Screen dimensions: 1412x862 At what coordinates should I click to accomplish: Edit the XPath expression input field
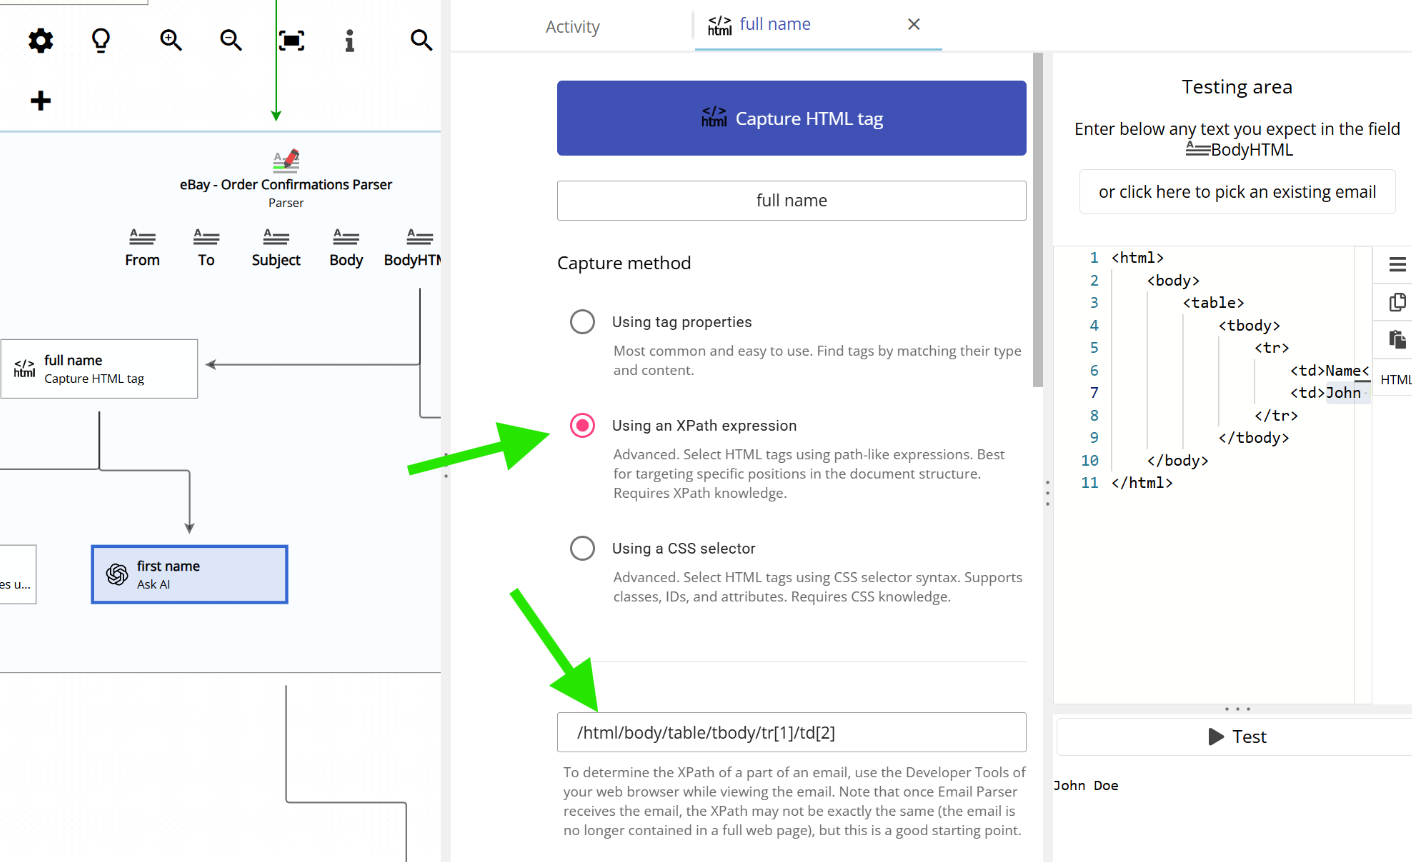pyautogui.click(x=791, y=732)
